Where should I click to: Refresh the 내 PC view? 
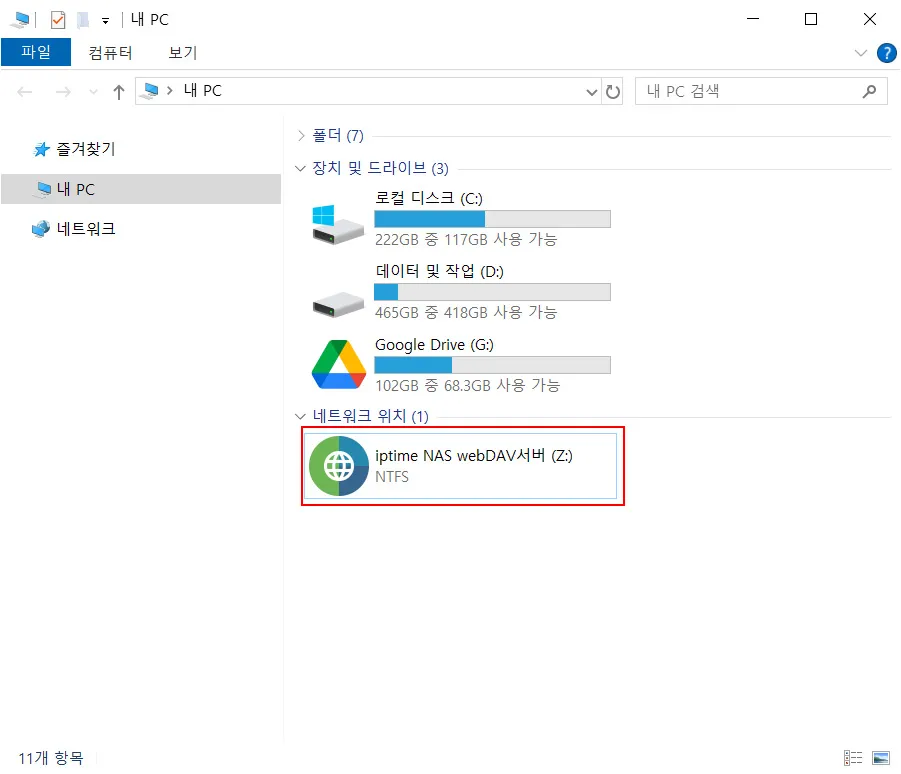(613, 92)
